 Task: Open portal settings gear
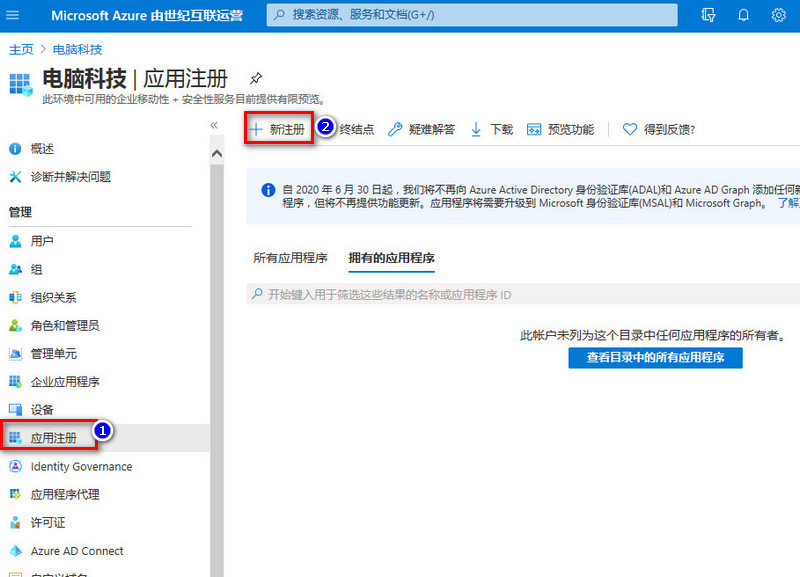[x=778, y=15]
